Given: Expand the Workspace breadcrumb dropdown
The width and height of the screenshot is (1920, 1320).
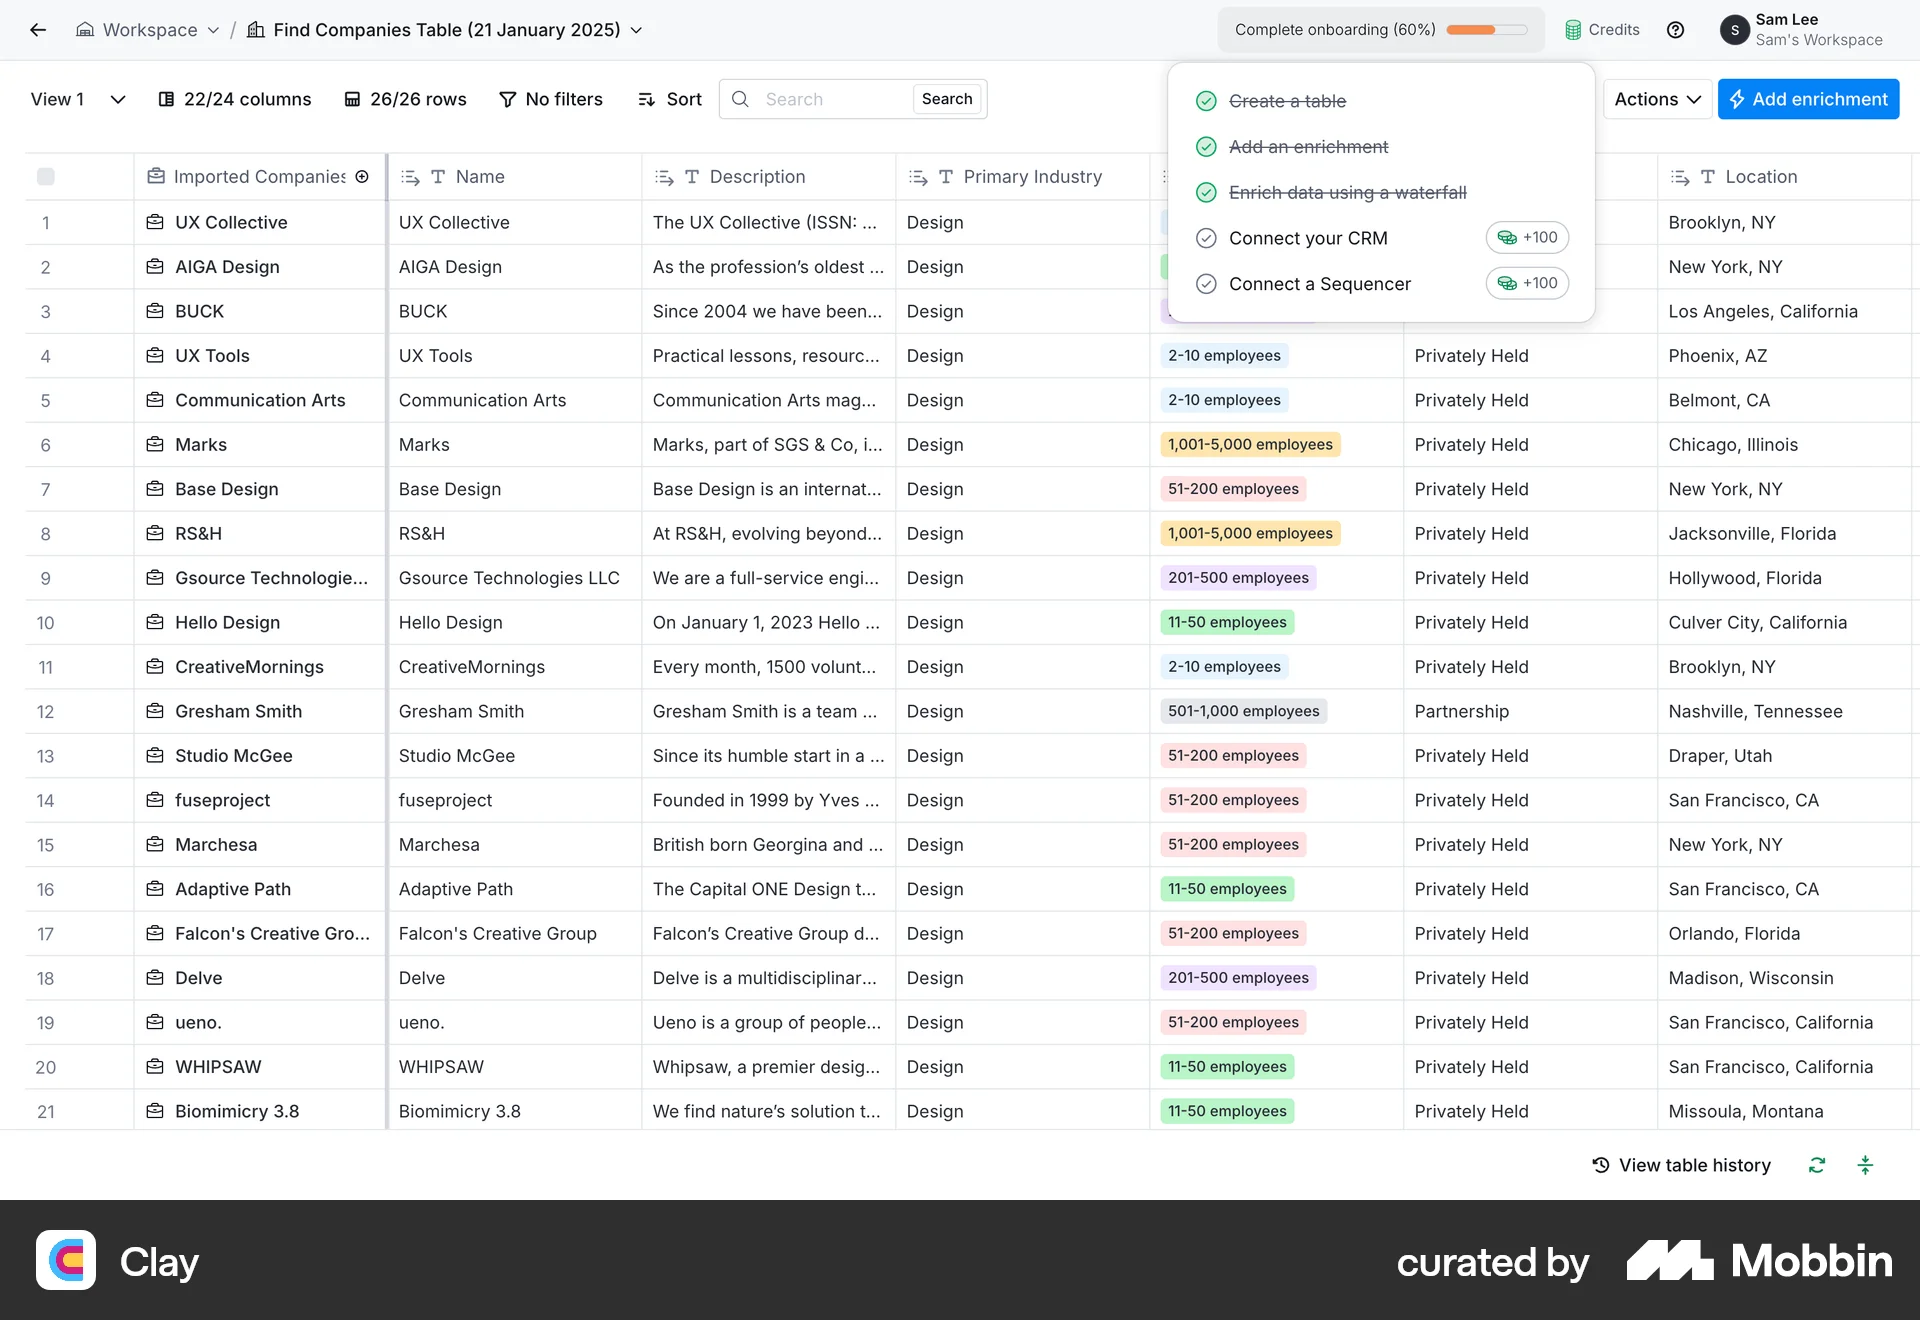Looking at the screenshot, I should click(x=213, y=30).
